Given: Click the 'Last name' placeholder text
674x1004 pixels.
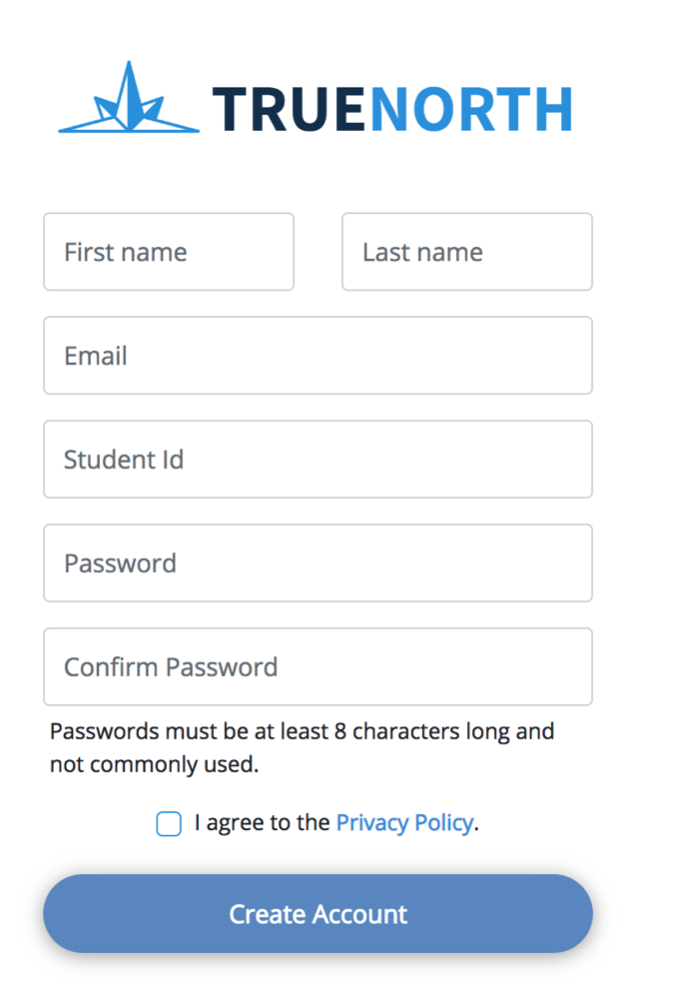Looking at the screenshot, I should [x=422, y=252].
